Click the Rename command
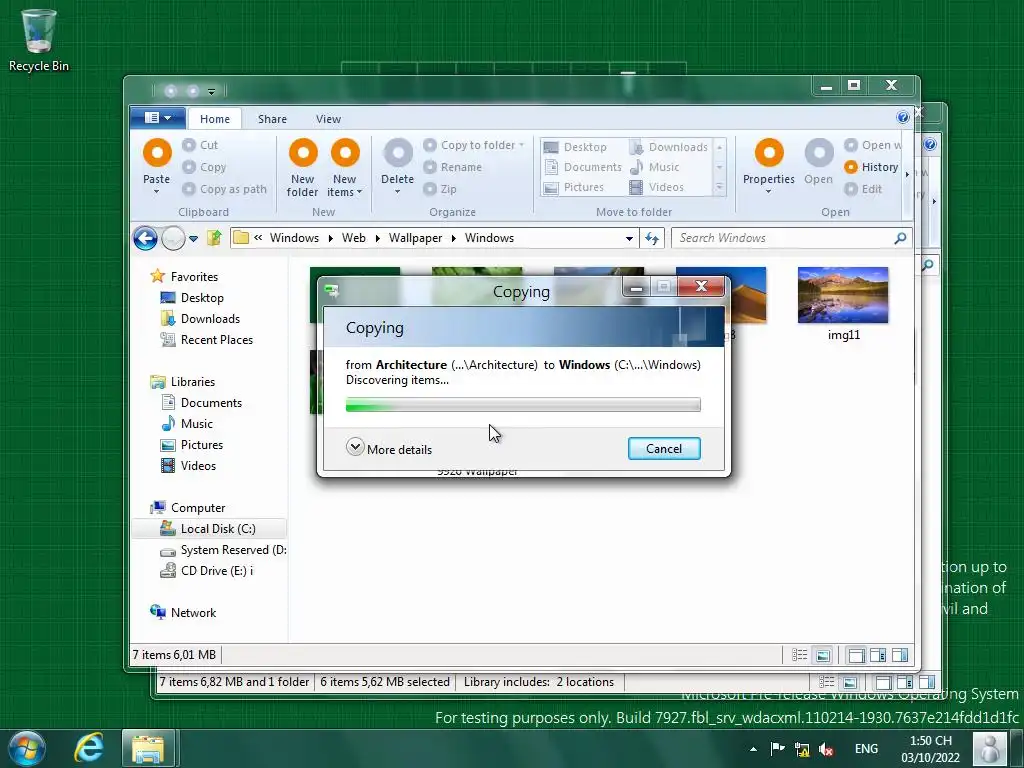1024x768 pixels. [453, 167]
